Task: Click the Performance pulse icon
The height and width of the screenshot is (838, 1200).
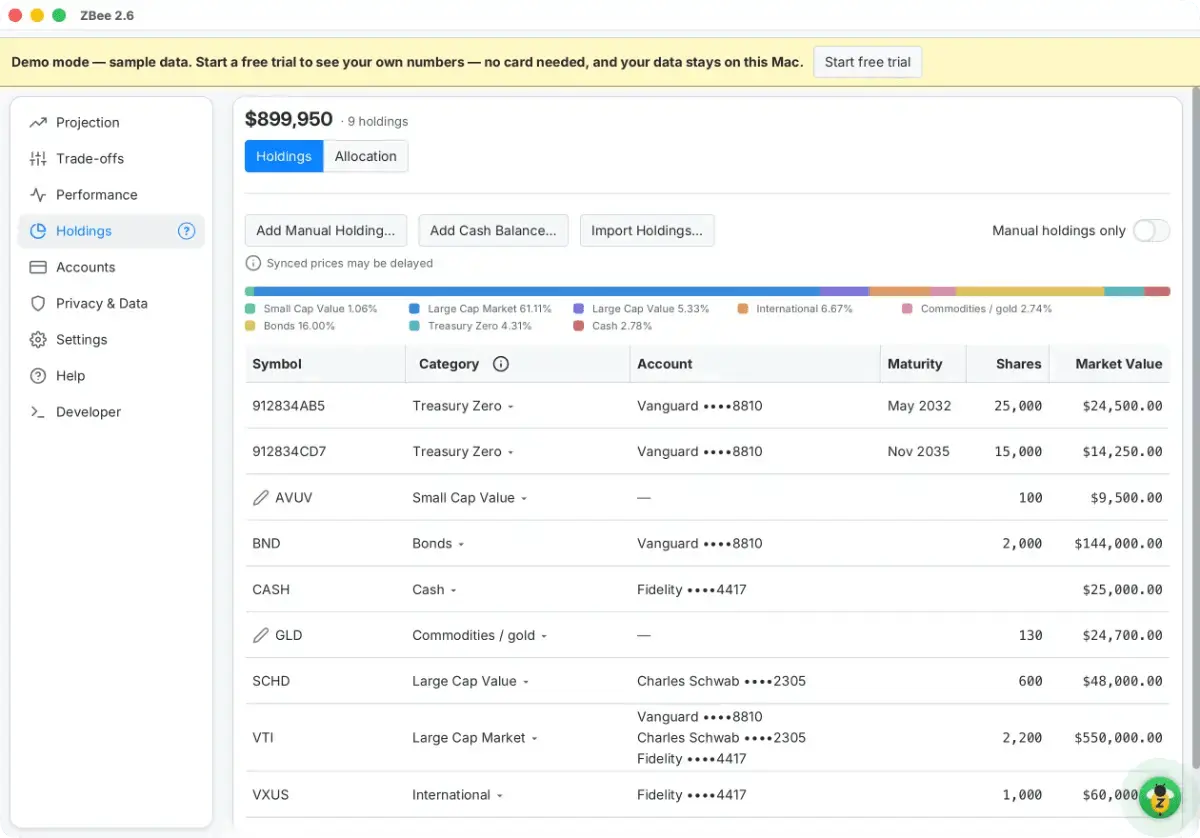Action: [38, 195]
